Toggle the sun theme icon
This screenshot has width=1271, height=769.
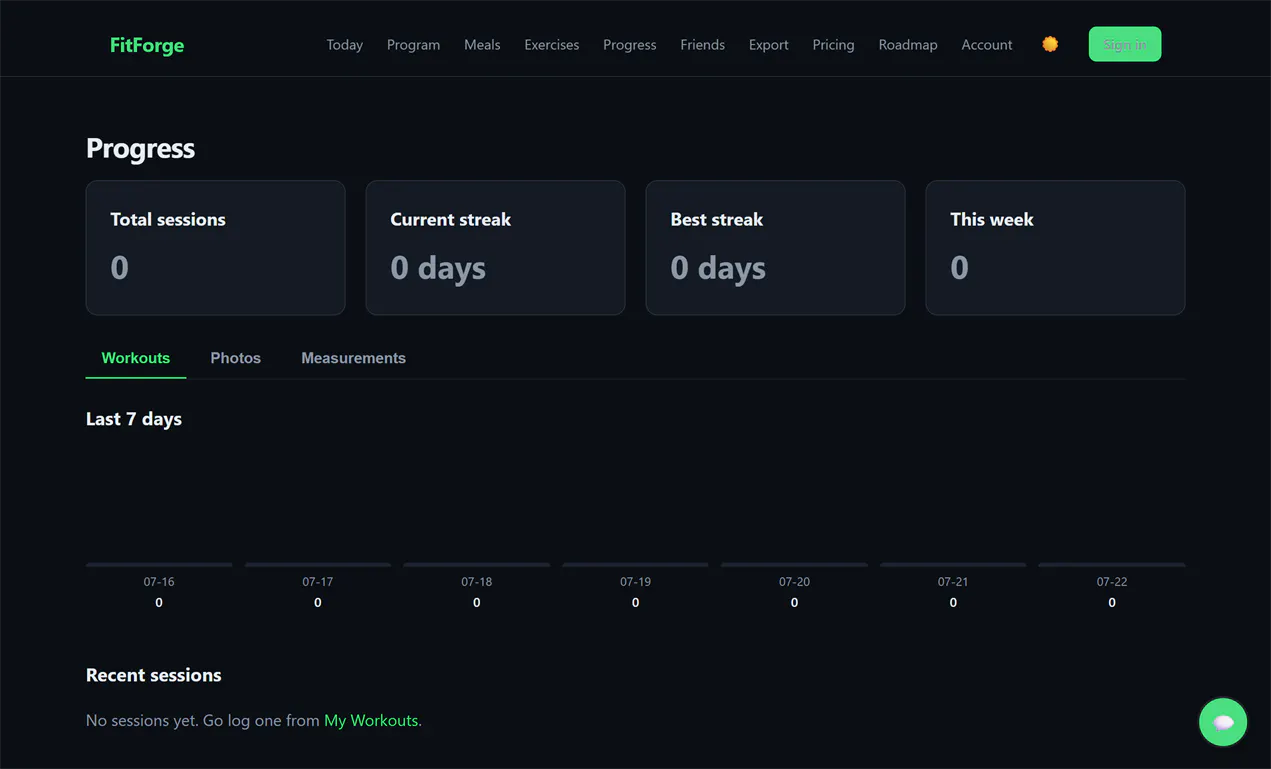pyautogui.click(x=1050, y=44)
